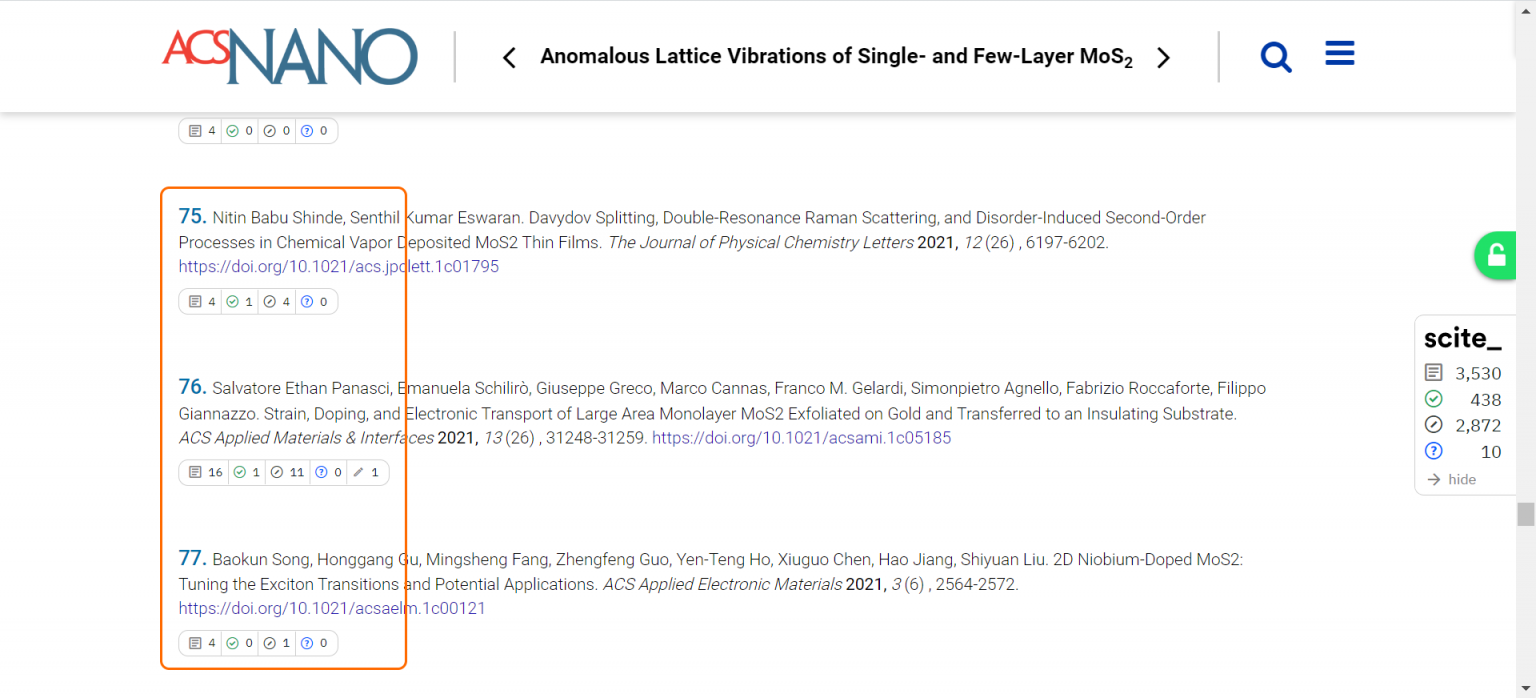Click mentioning citations icon for reference 76
The image size is (1536, 698).
(277, 472)
